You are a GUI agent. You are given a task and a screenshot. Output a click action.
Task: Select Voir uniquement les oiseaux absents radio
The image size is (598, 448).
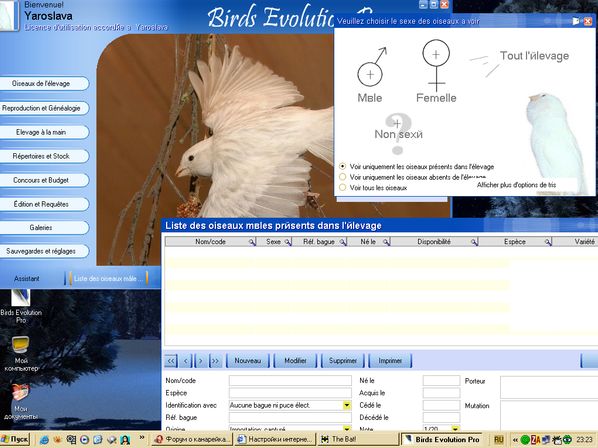(342, 177)
